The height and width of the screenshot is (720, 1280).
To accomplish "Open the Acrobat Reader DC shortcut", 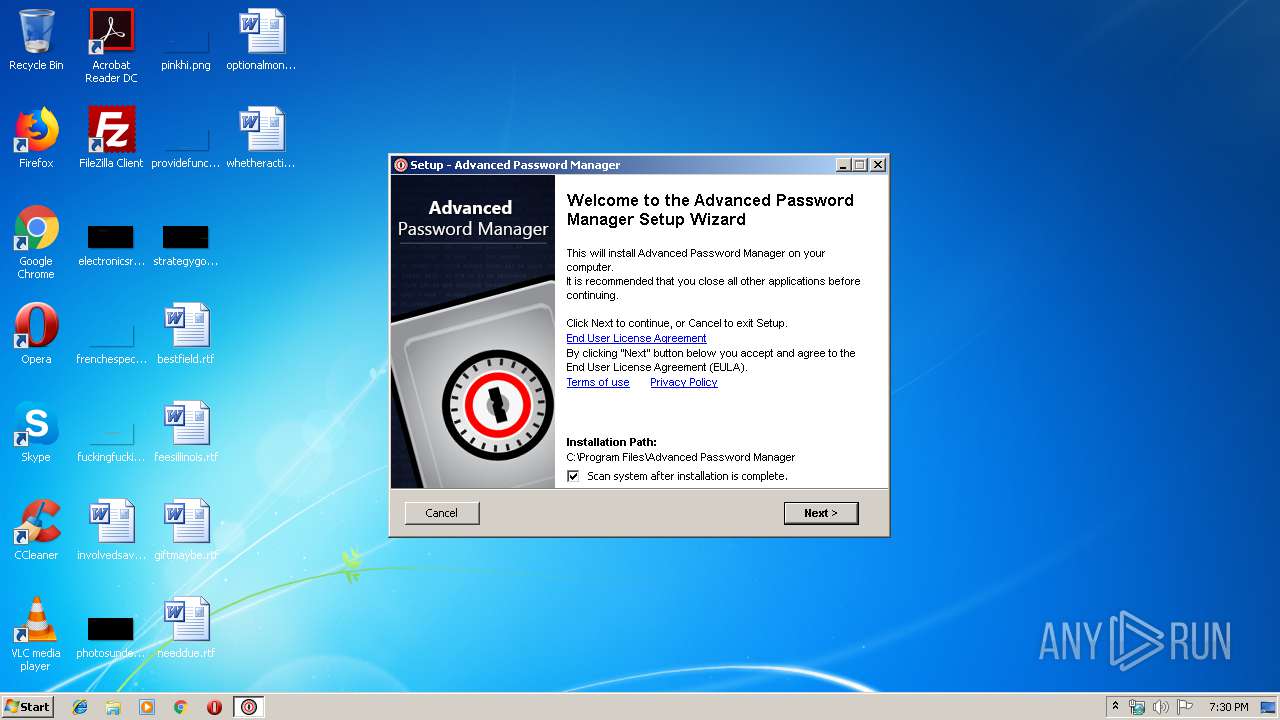I will pos(111,45).
